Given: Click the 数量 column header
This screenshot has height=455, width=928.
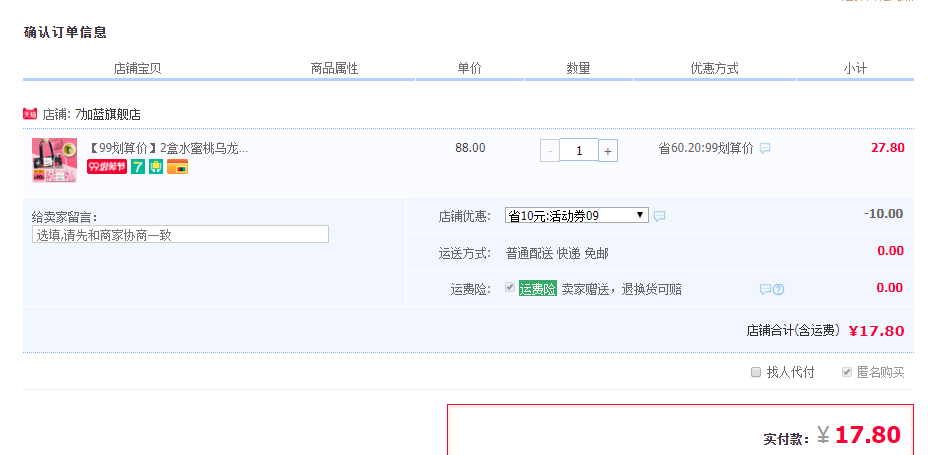Looking at the screenshot, I should tap(578, 69).
